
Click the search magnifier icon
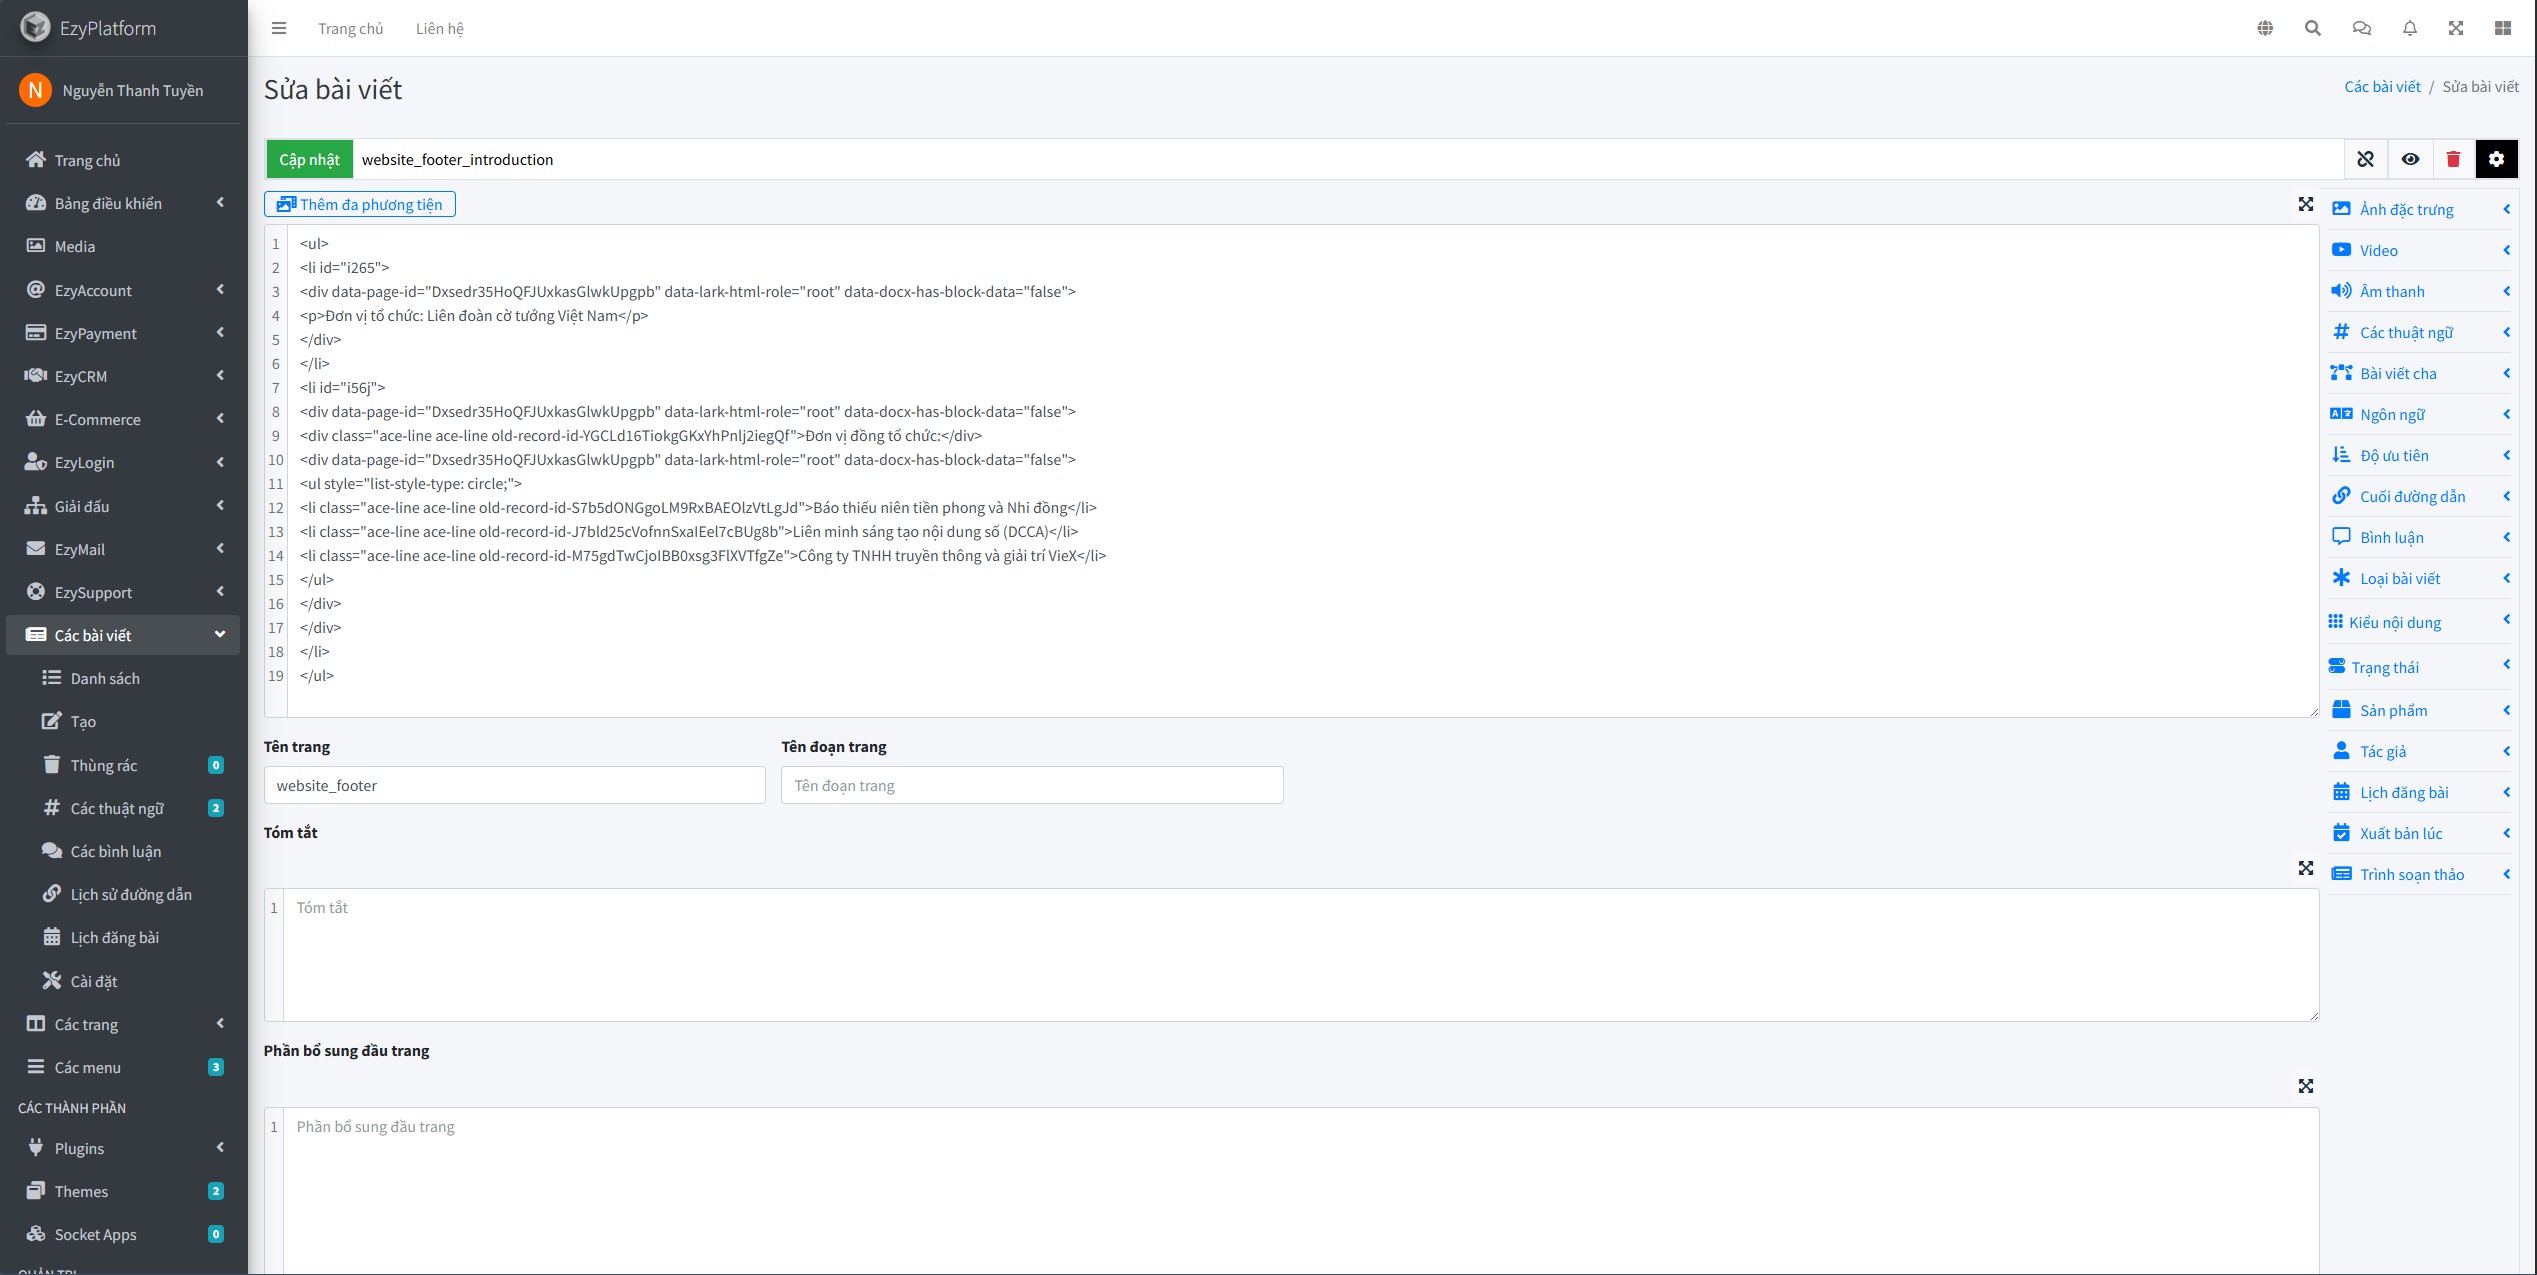click(2313, 28)
